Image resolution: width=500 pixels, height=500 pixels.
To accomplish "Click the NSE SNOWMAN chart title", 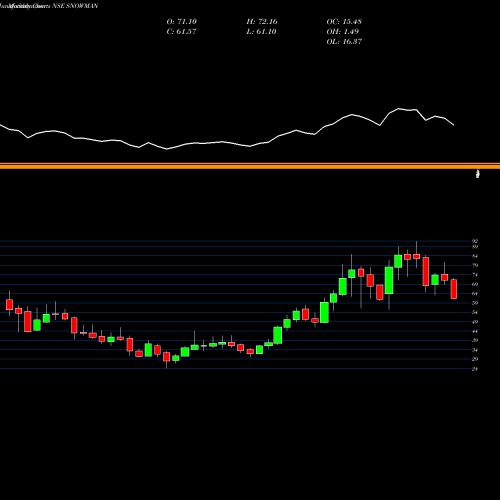I will [x=75, y=6].
